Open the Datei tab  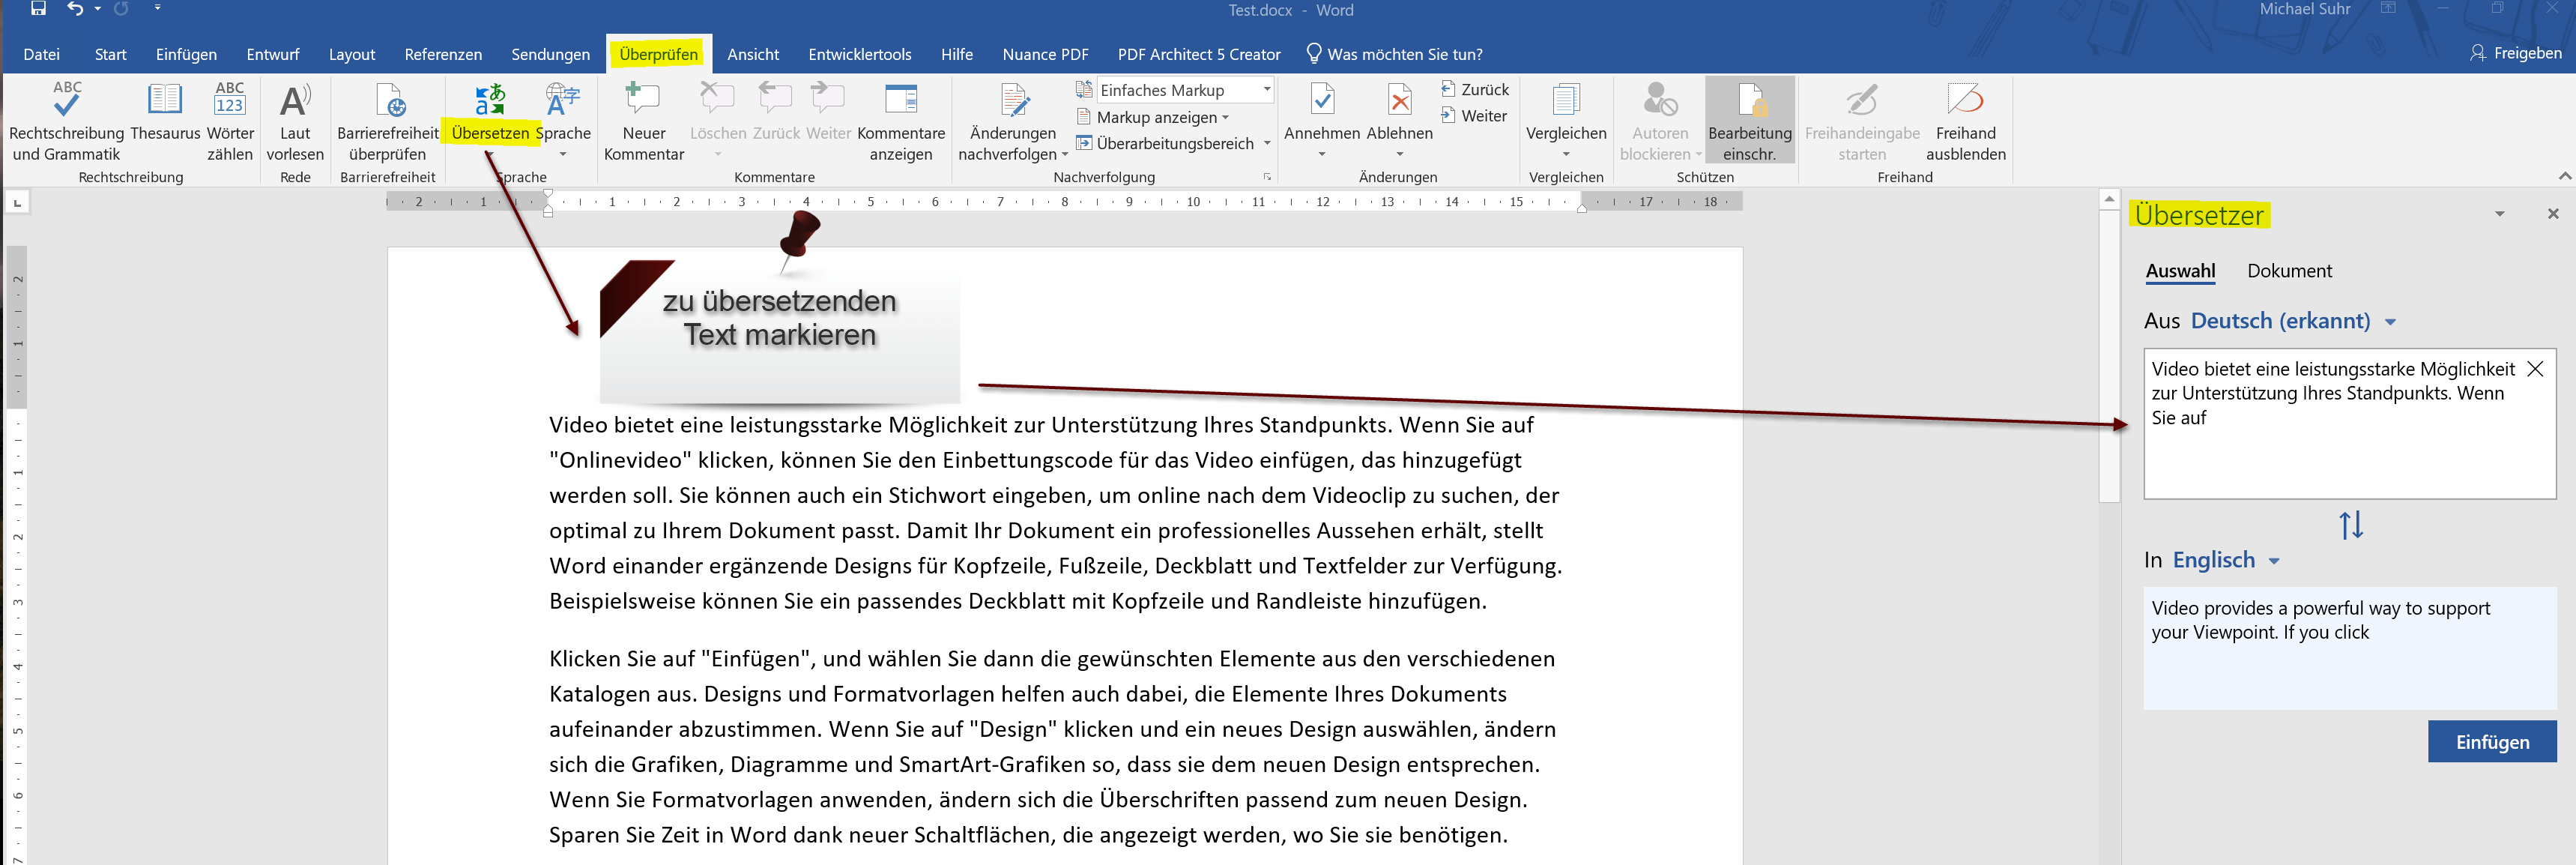42,54
